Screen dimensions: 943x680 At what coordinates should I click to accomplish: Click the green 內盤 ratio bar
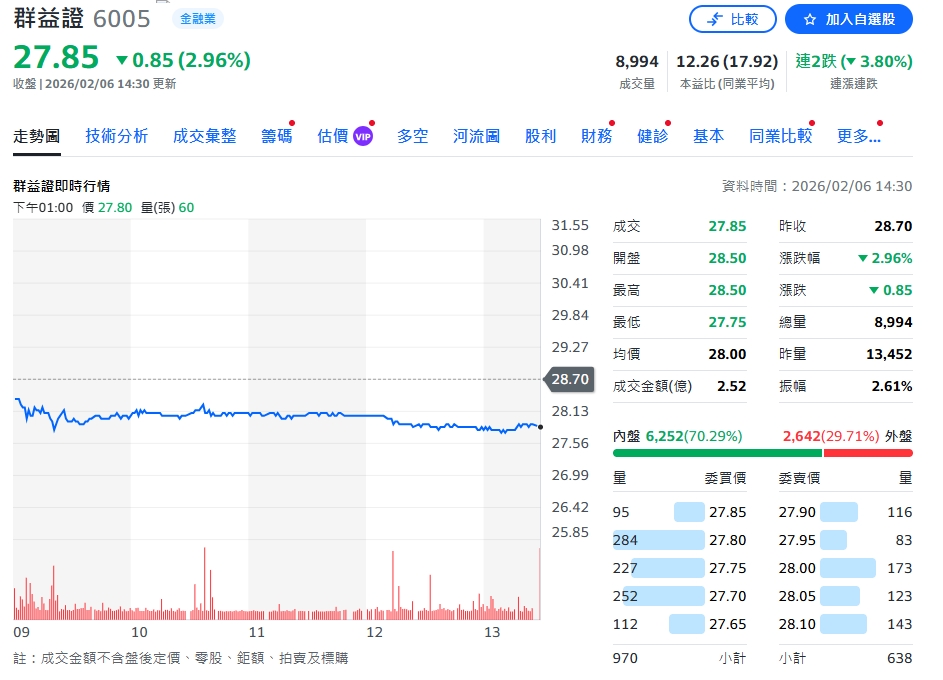716,453
